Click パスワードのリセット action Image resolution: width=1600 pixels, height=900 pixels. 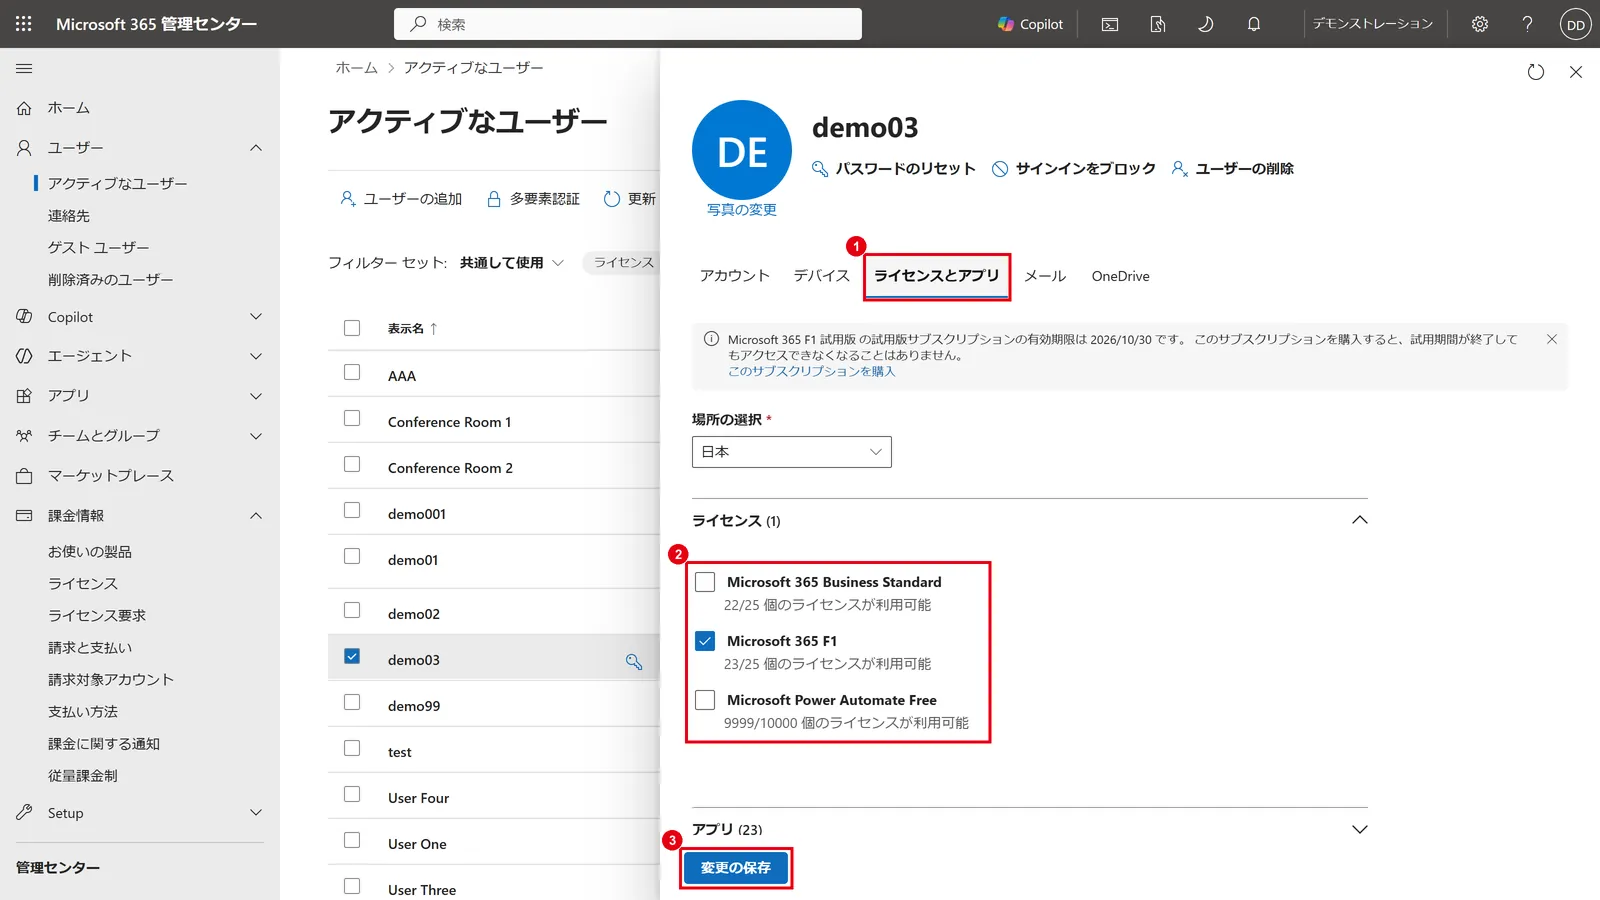coord(893,169)
